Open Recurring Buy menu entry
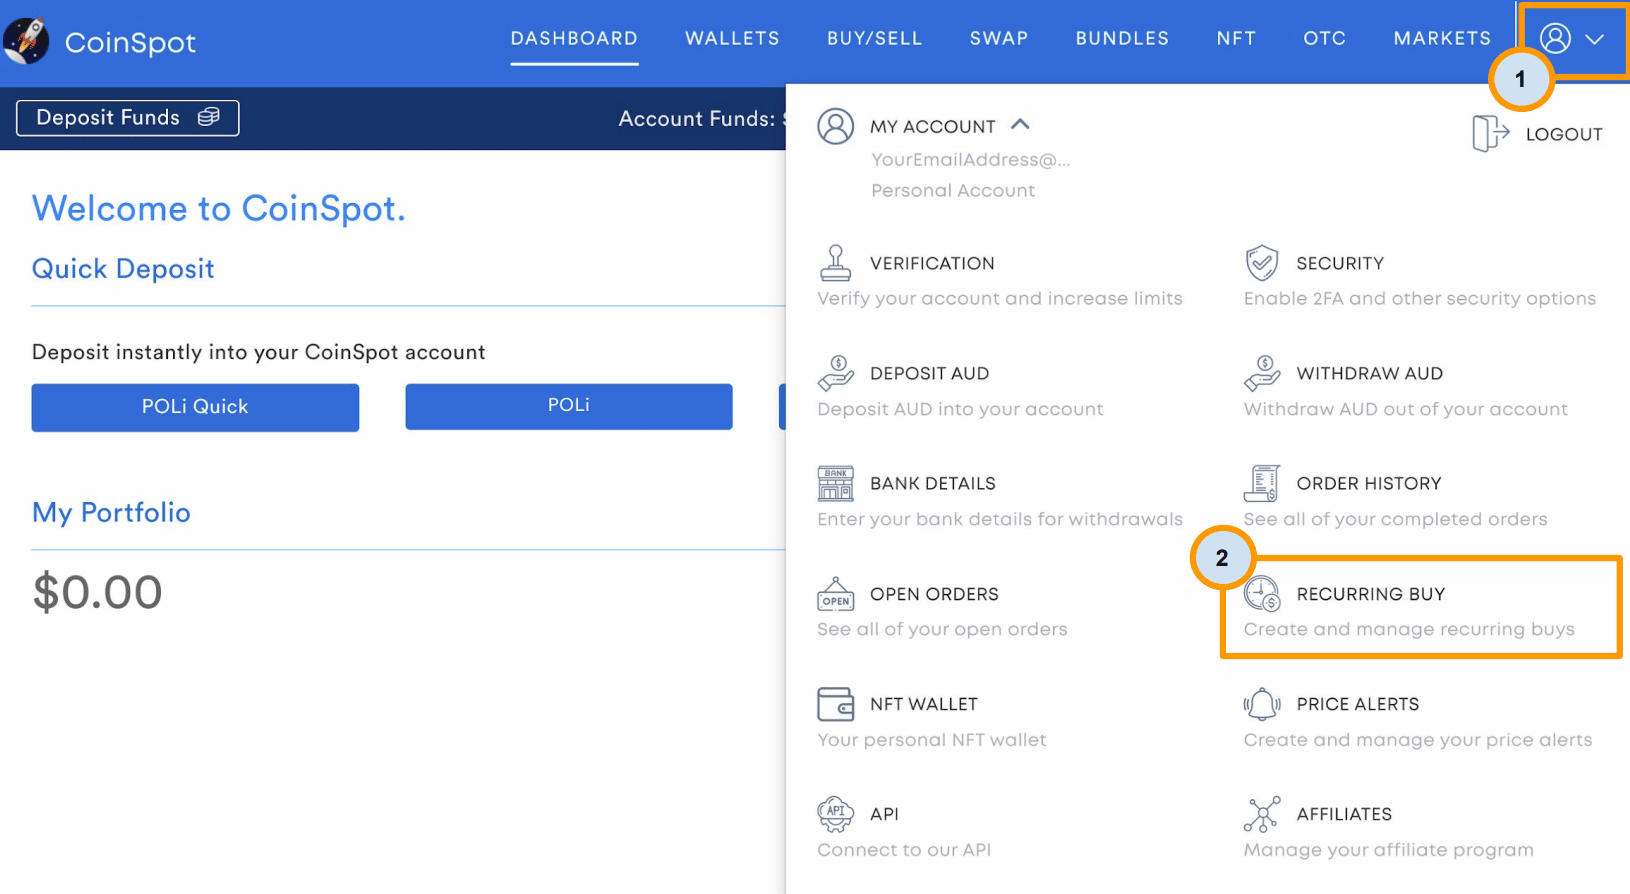1630x894 pixels. [x=1370, y=594]
